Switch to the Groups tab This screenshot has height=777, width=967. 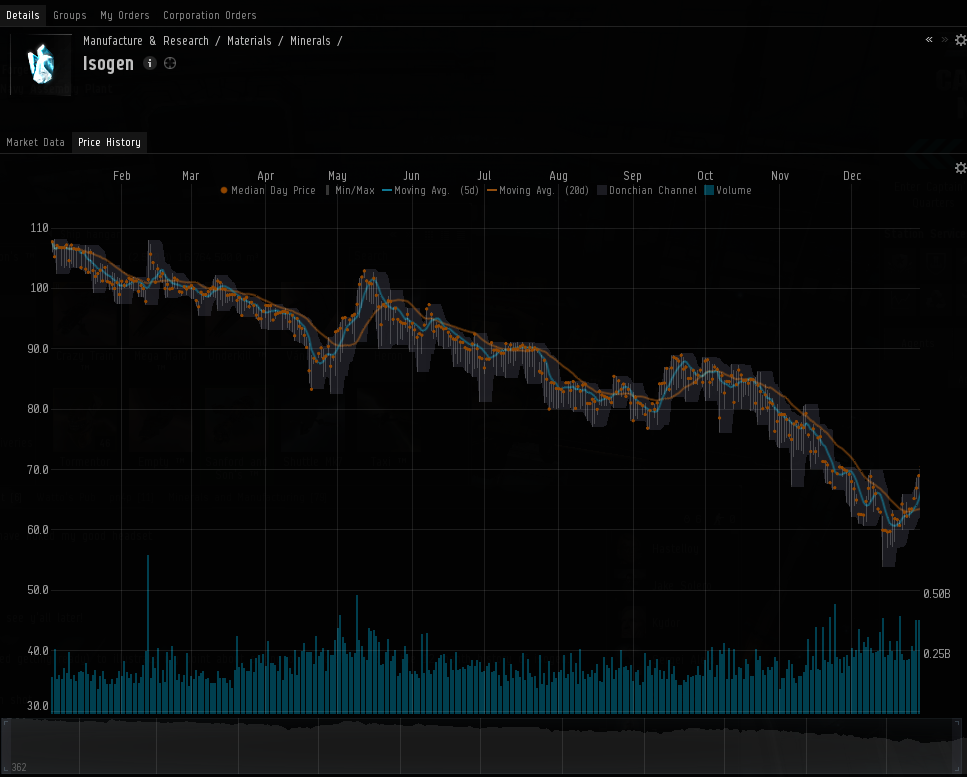[70, 15]
